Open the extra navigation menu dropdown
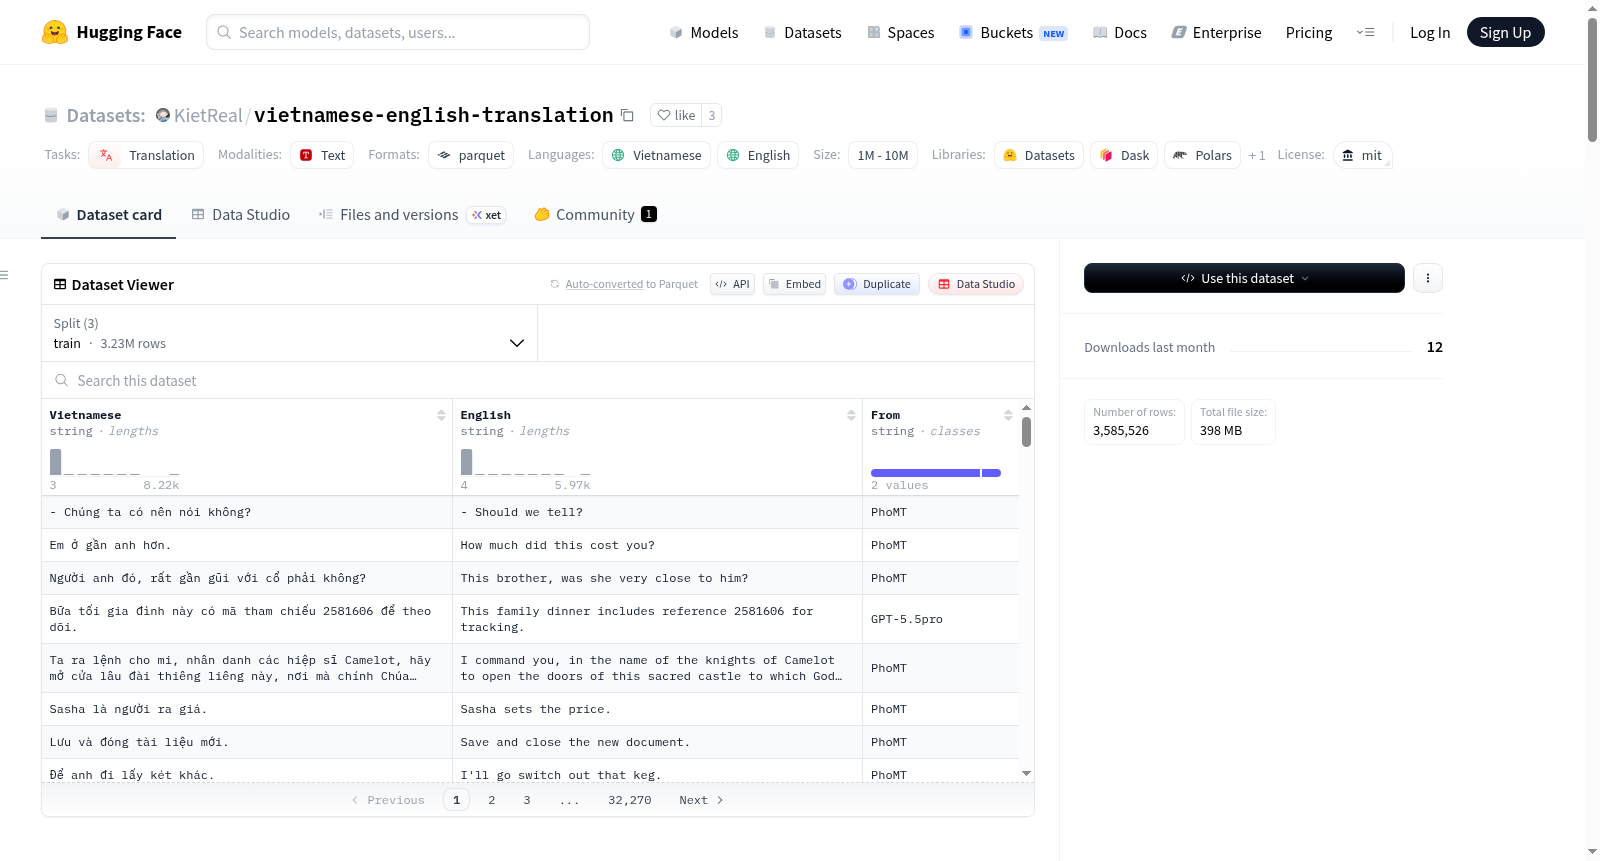The height and width of the screenshot is (861, 1600). point(1365,32)
